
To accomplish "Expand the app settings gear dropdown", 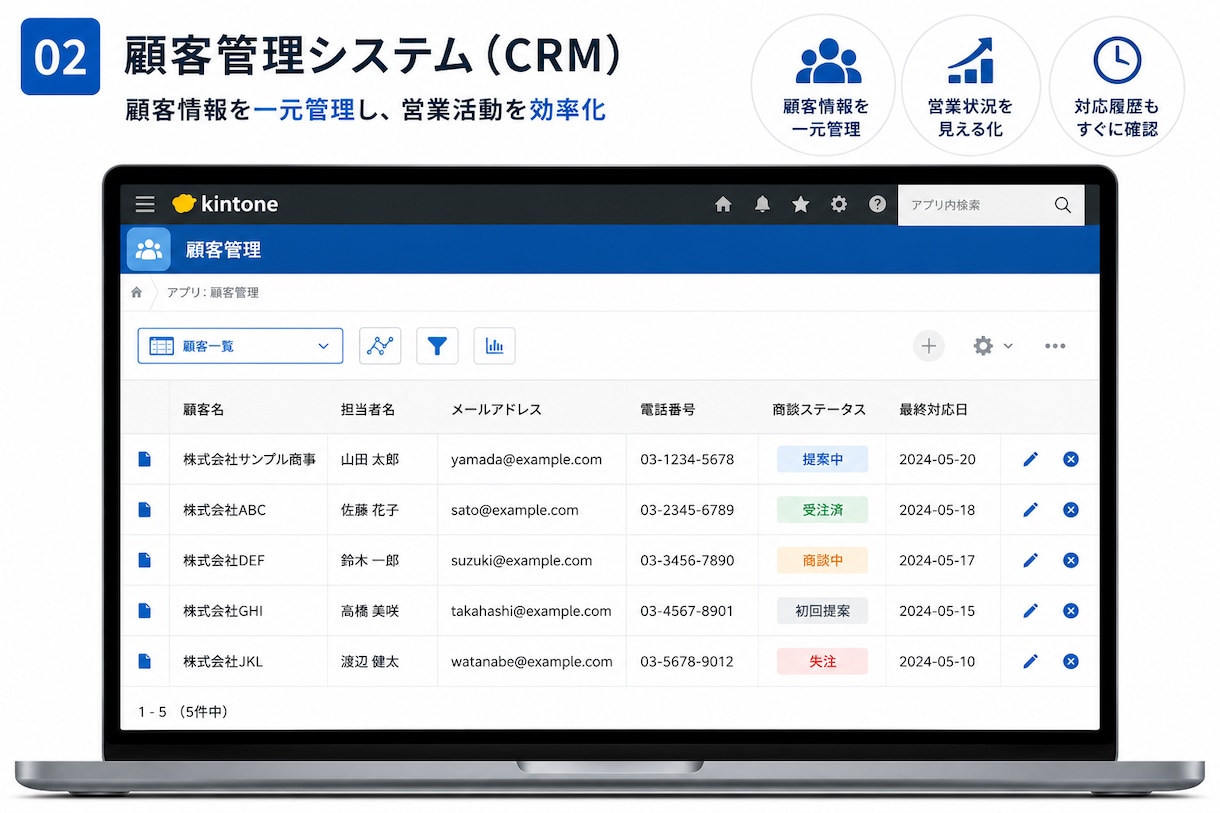I will coord(992,346).
